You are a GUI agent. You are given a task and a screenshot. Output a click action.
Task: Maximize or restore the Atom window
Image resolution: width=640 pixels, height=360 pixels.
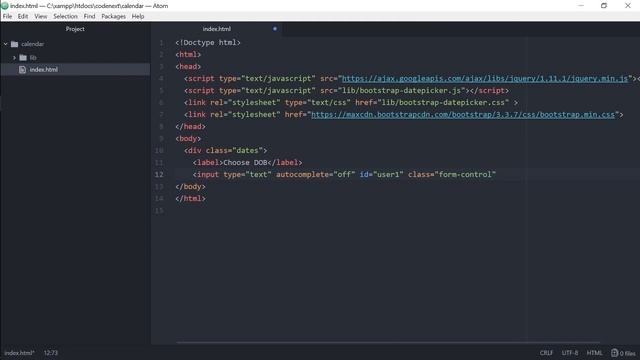pos(604,6)
